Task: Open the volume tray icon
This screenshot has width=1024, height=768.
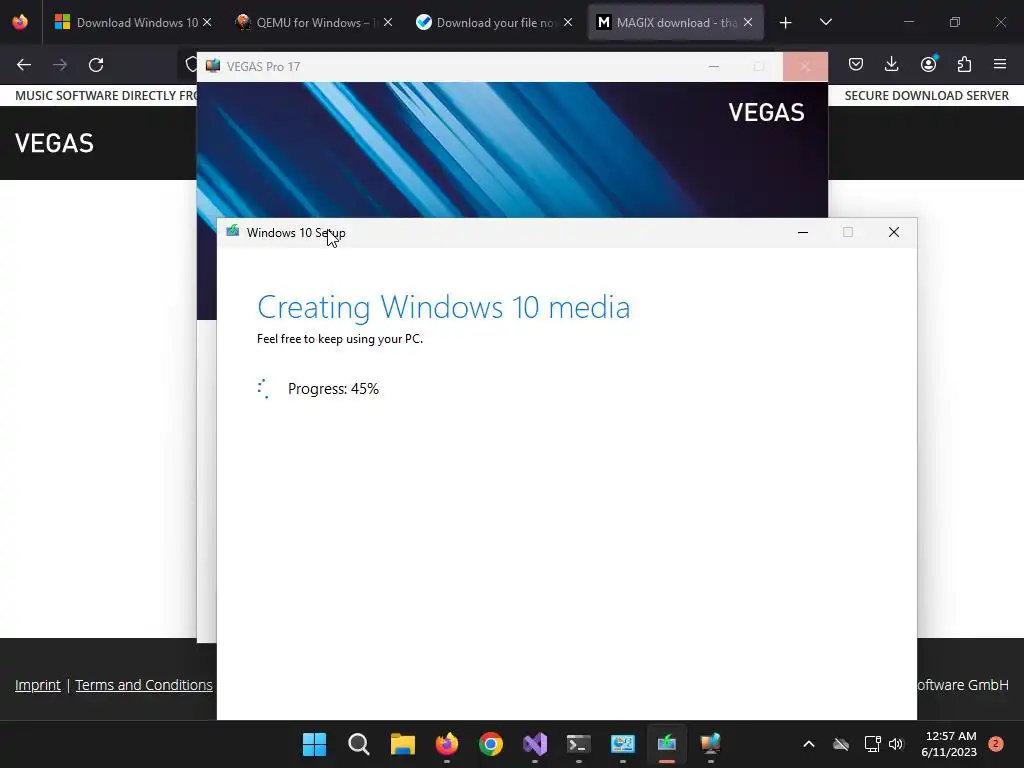Action: (x=896, y=744)
